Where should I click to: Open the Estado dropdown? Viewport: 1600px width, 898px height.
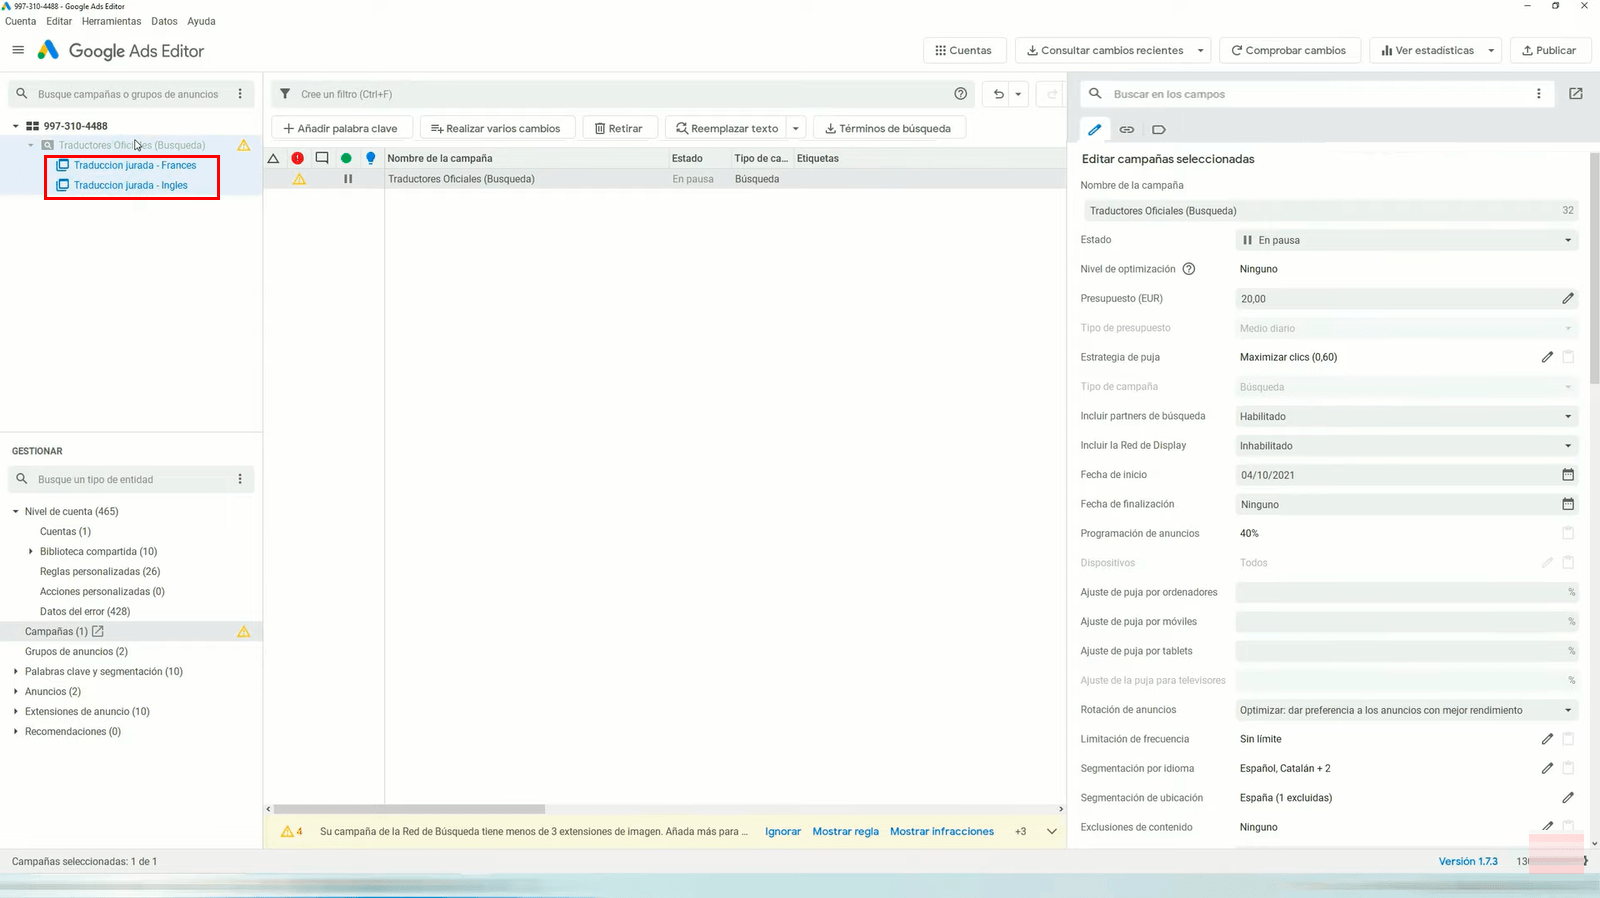point(1407,240)
